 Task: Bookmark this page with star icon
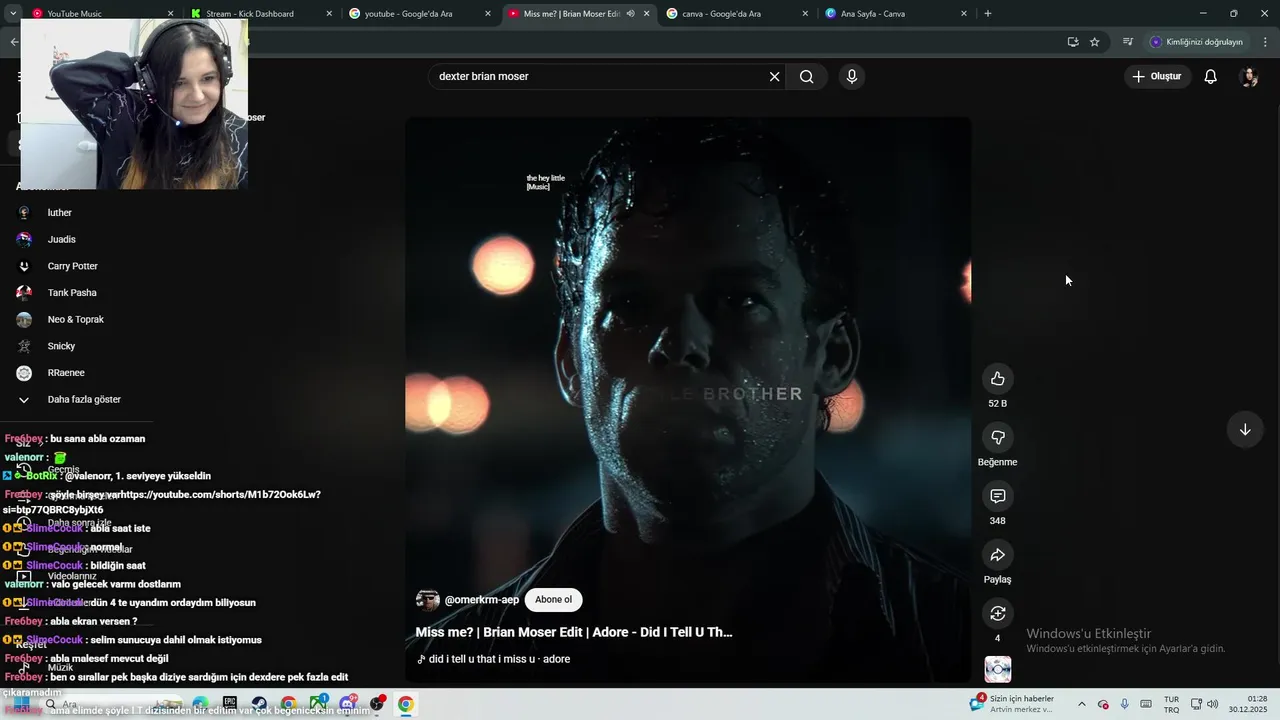coord(1095,42)
